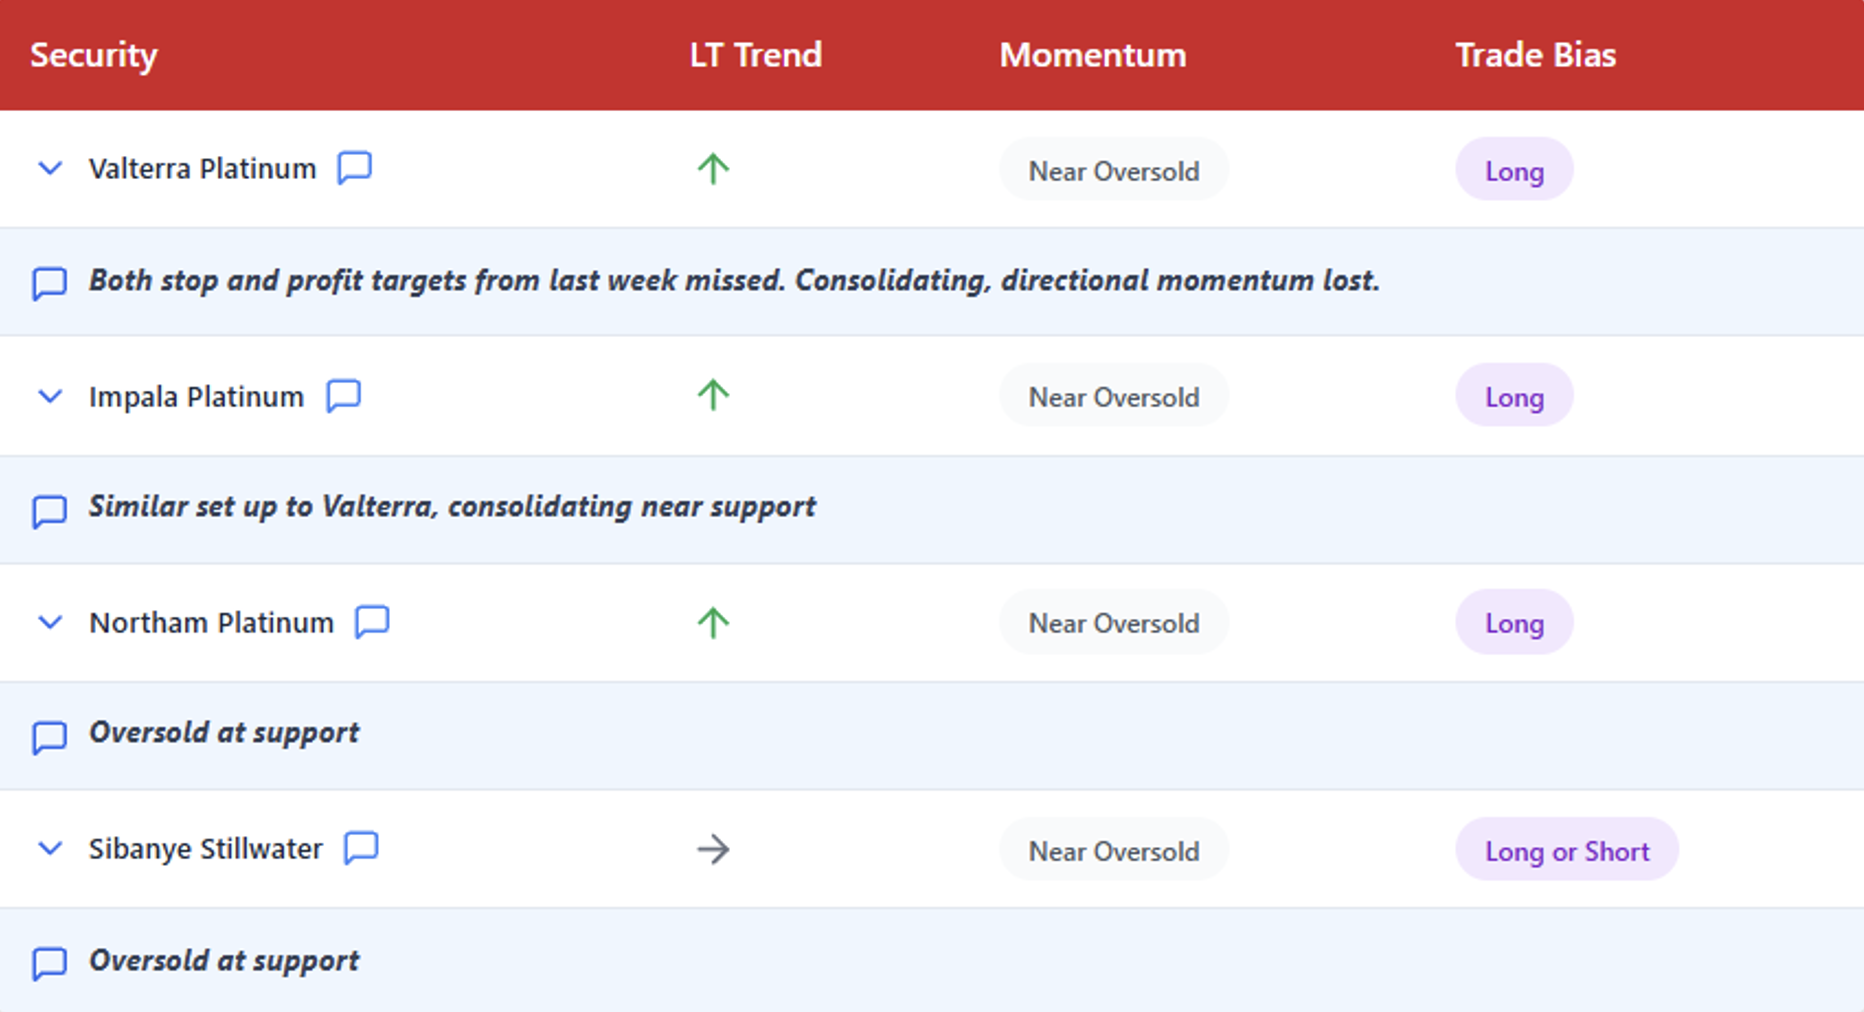
Task: Click the green up-trend arrow for Northam Platinum
Action: point(713,623)
